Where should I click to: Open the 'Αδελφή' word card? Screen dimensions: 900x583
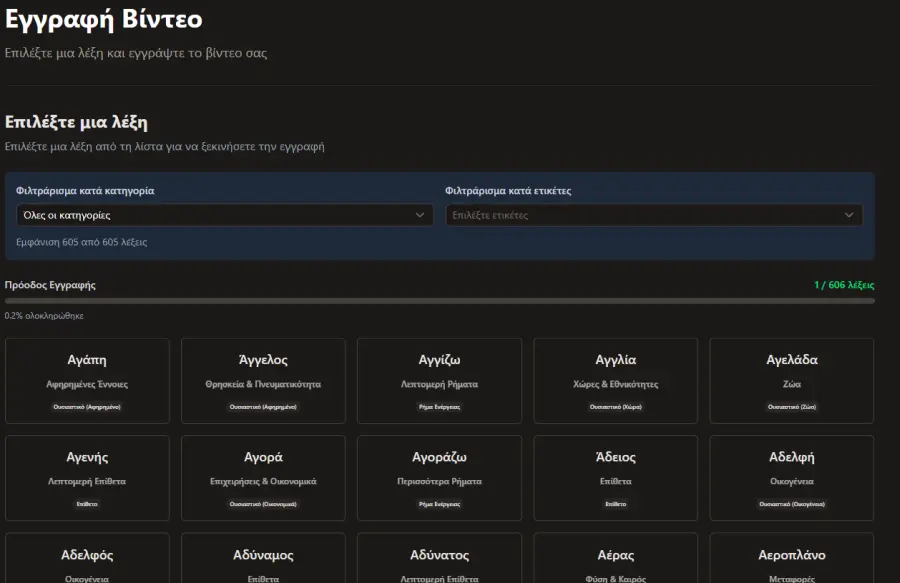792,478
